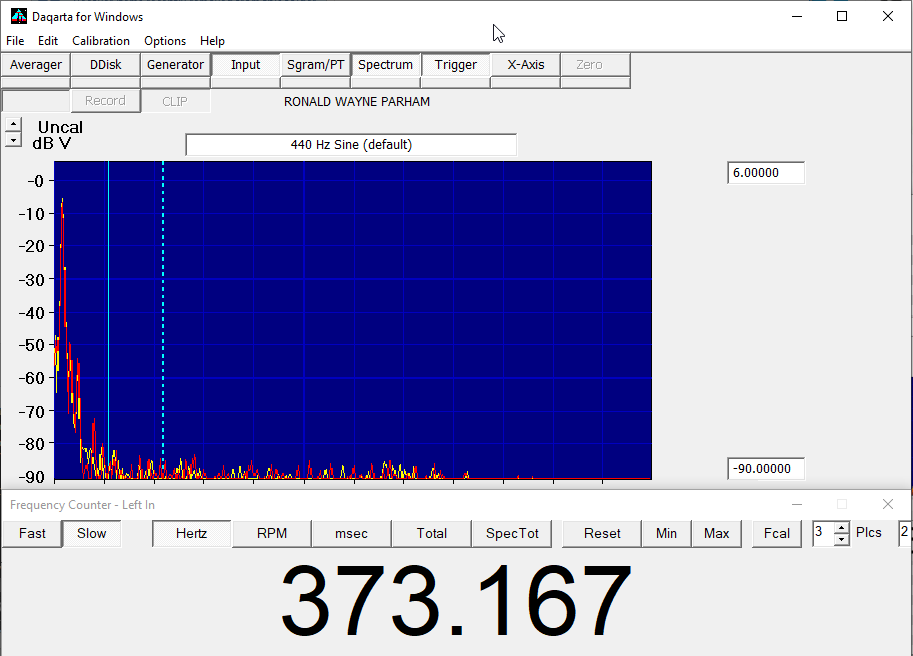Image resolution: width=913 pixels, height=656 pixels.
Task: Open the File menu
Action: [x=15, y=41]
